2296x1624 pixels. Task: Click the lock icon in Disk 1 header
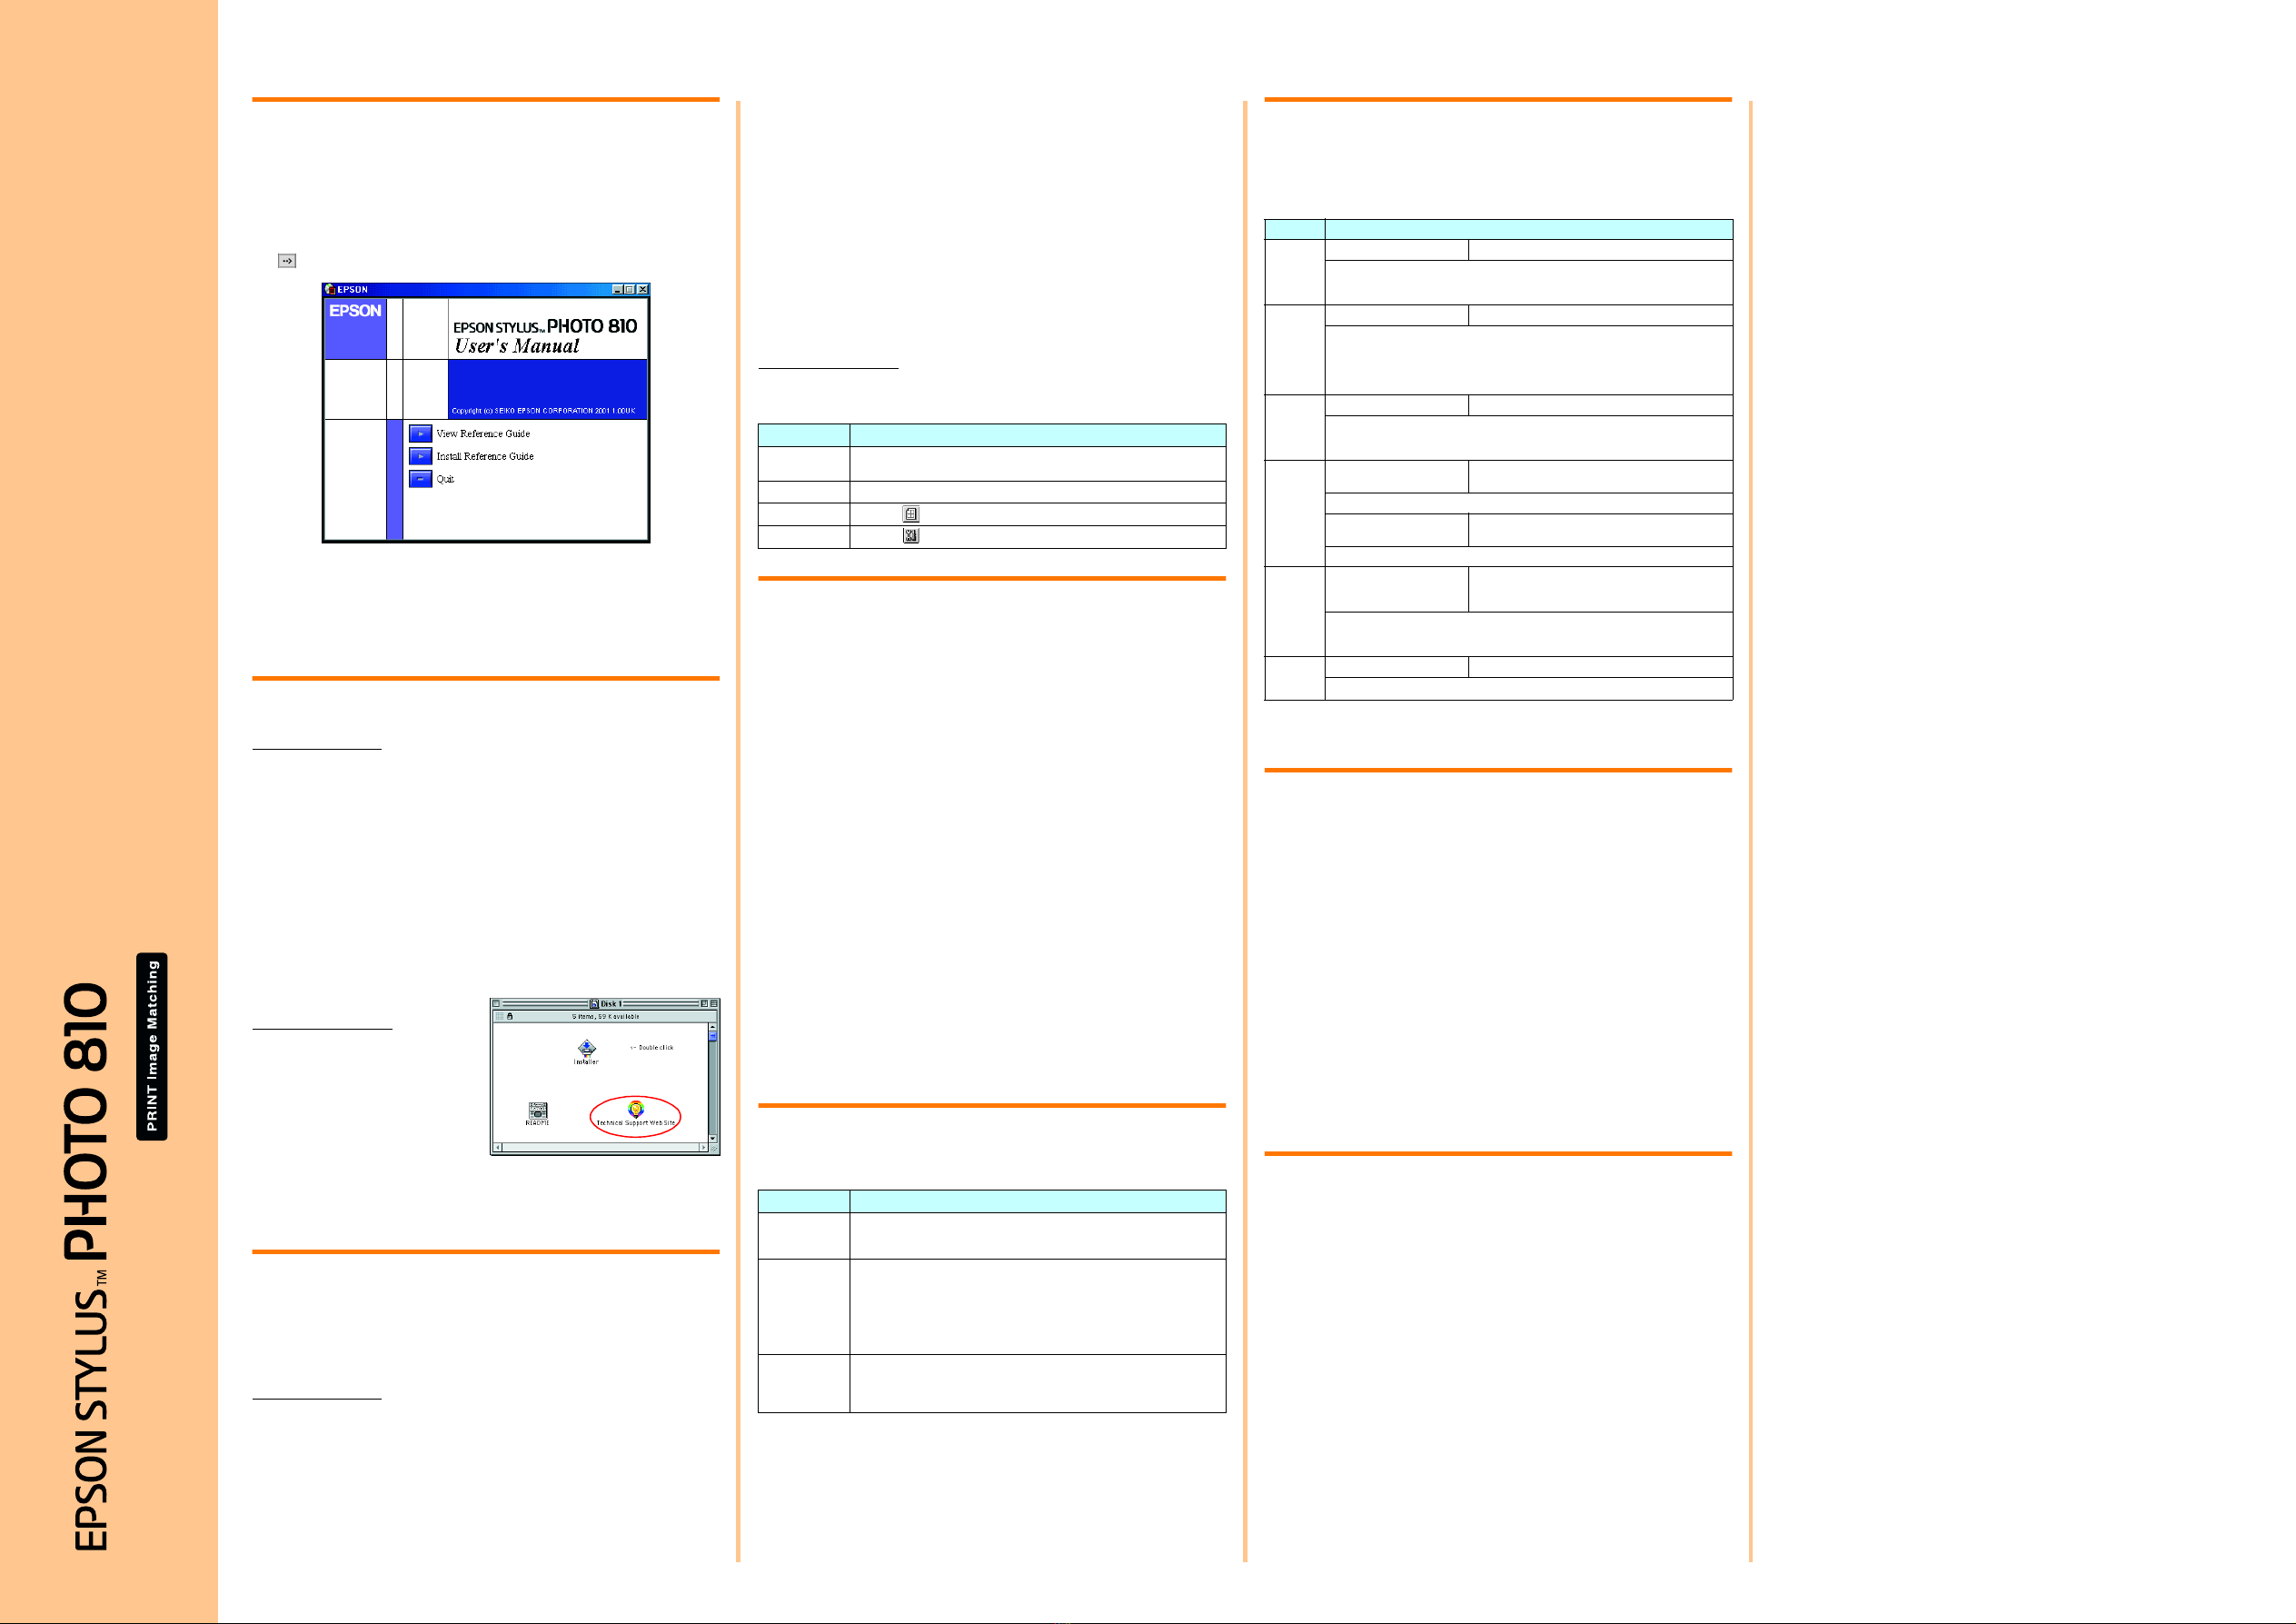[510, 1017]
